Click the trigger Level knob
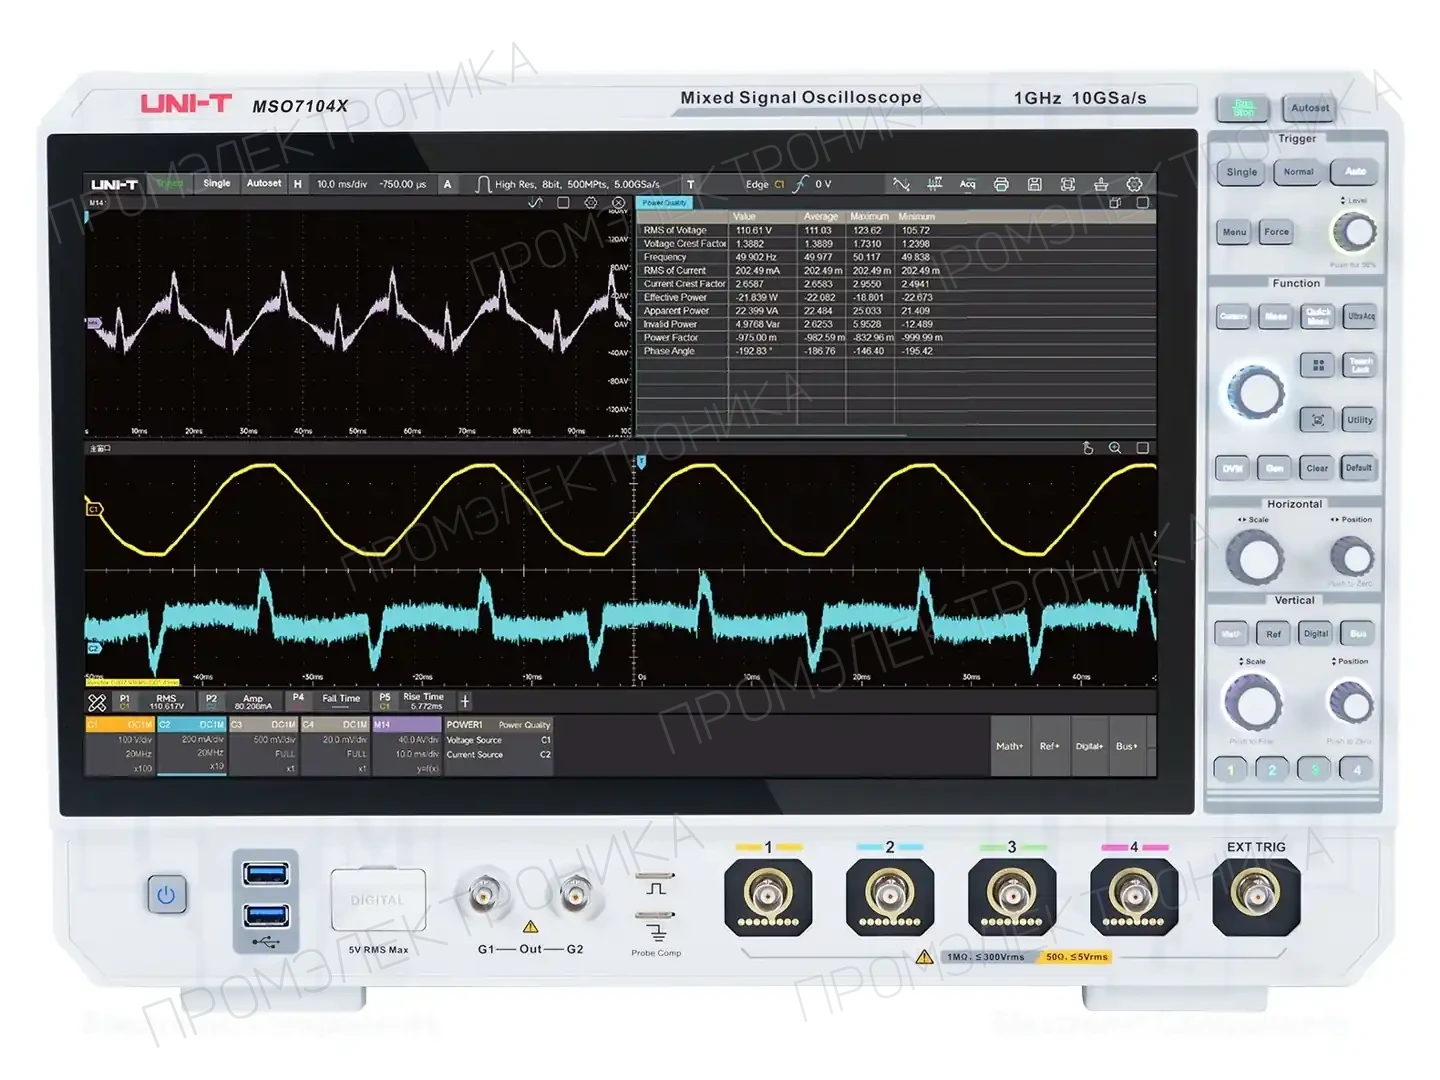The width and height of the screenshot is (1440, 1080). [x=1356, y=233]
